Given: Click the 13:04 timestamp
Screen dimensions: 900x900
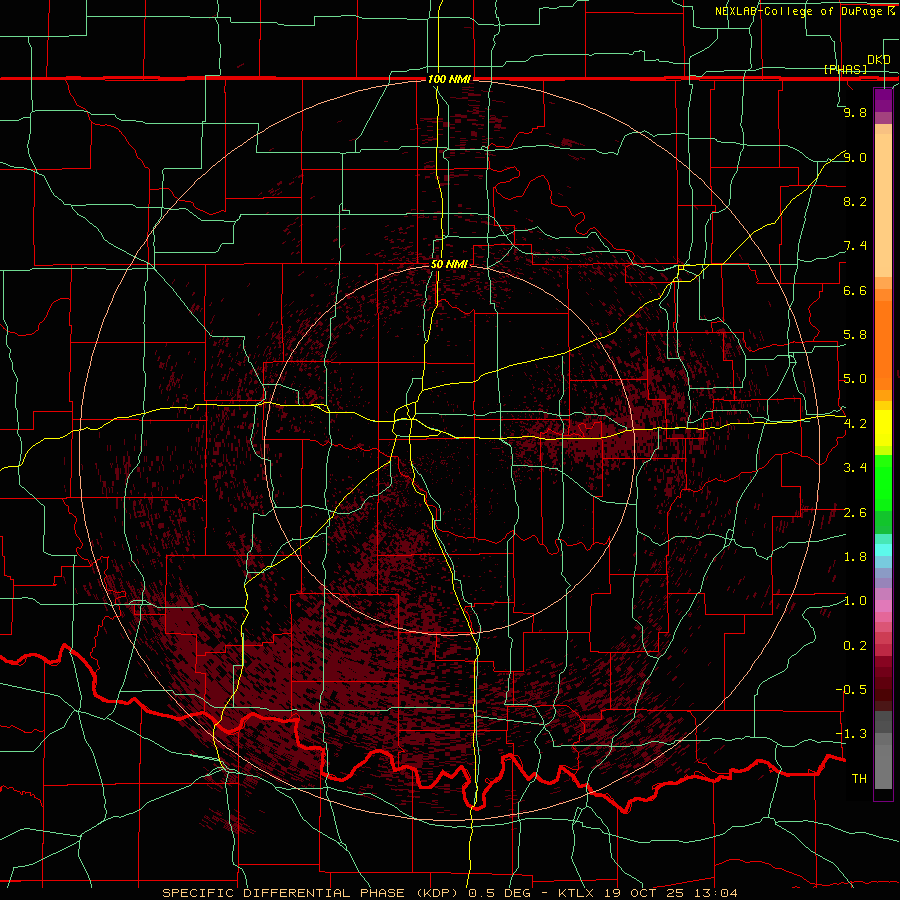Looking at the screenshot, I should [x=718, y=893].
